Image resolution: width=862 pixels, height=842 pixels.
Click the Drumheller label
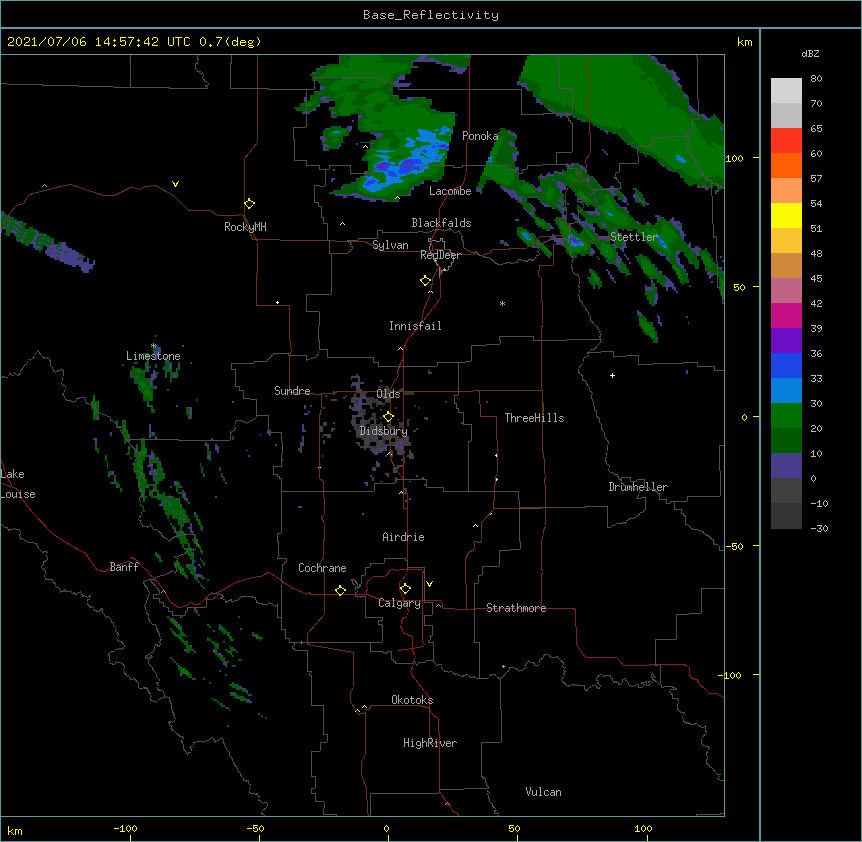(x=638, y=487)
